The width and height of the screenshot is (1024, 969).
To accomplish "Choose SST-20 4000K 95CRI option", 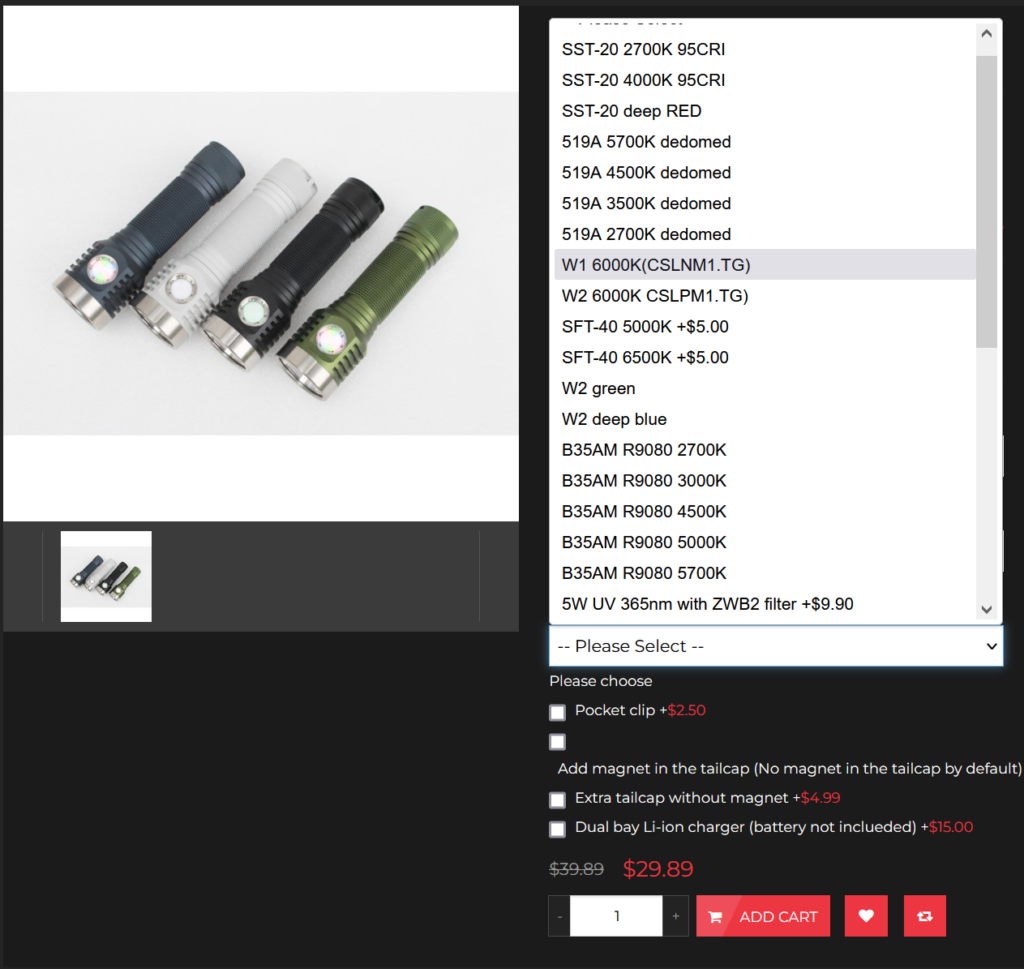I will click(x=643, y=80).
